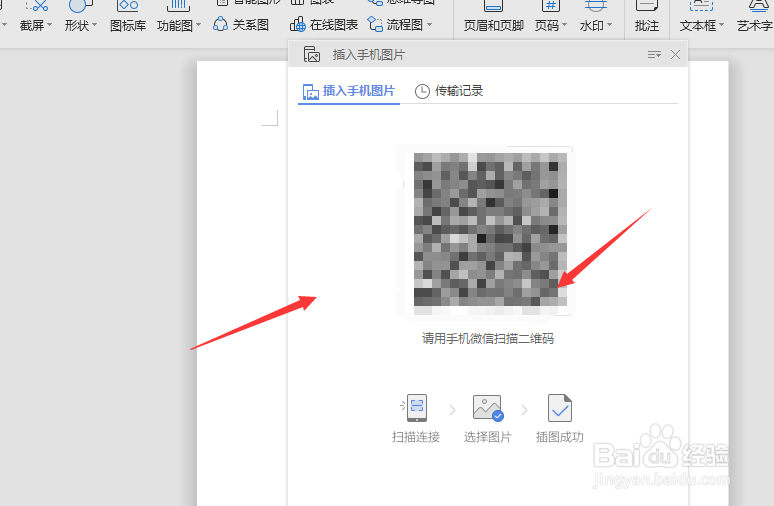The image size is (774, 506).
Task: Click the 扫描连接 phone scan icon
Action: tap(416, 408)
